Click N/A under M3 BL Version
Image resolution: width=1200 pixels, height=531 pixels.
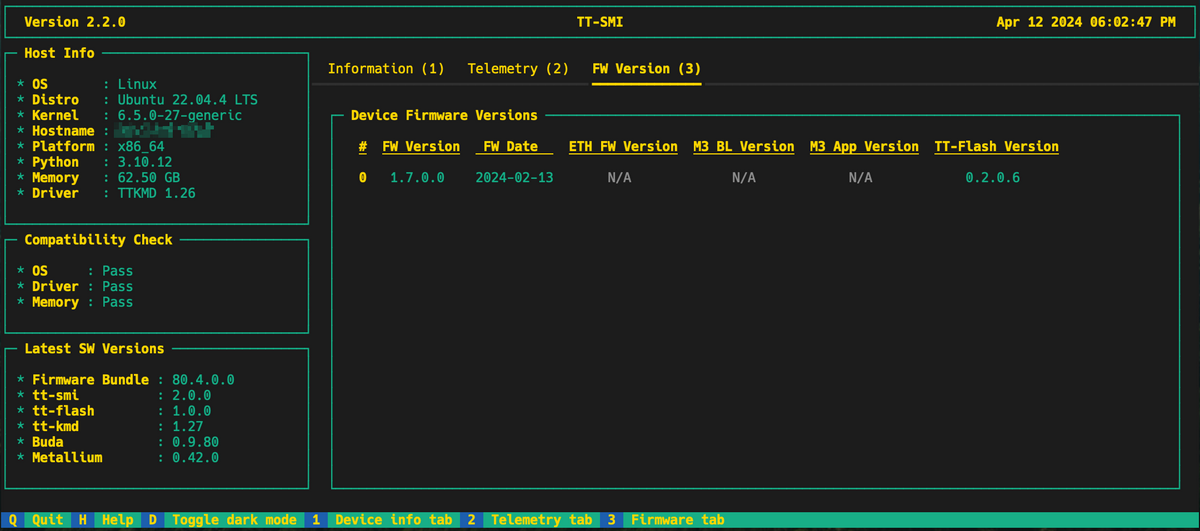743,178
